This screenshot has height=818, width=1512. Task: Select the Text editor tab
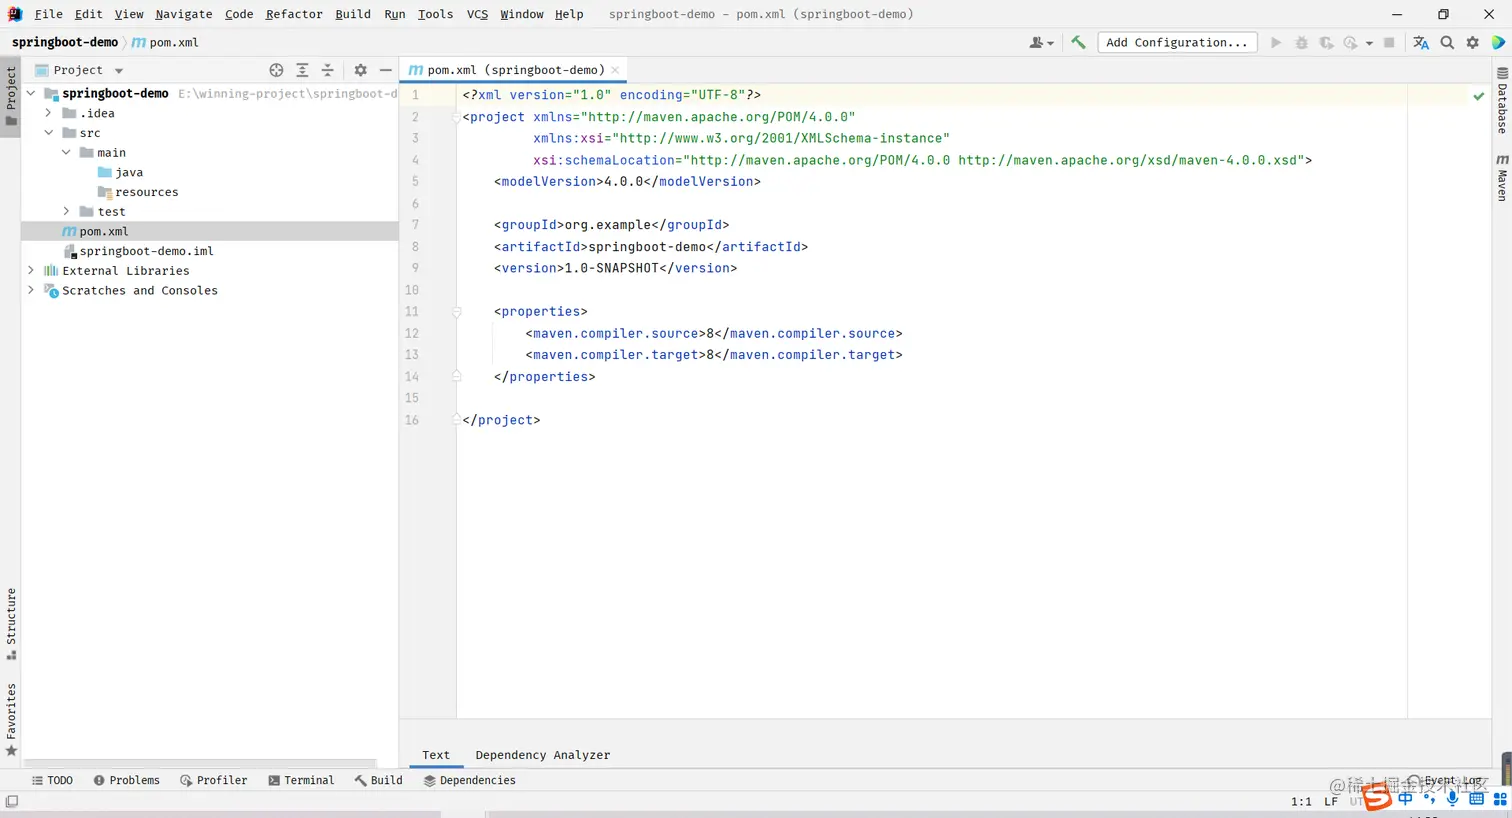pos(436,755)
